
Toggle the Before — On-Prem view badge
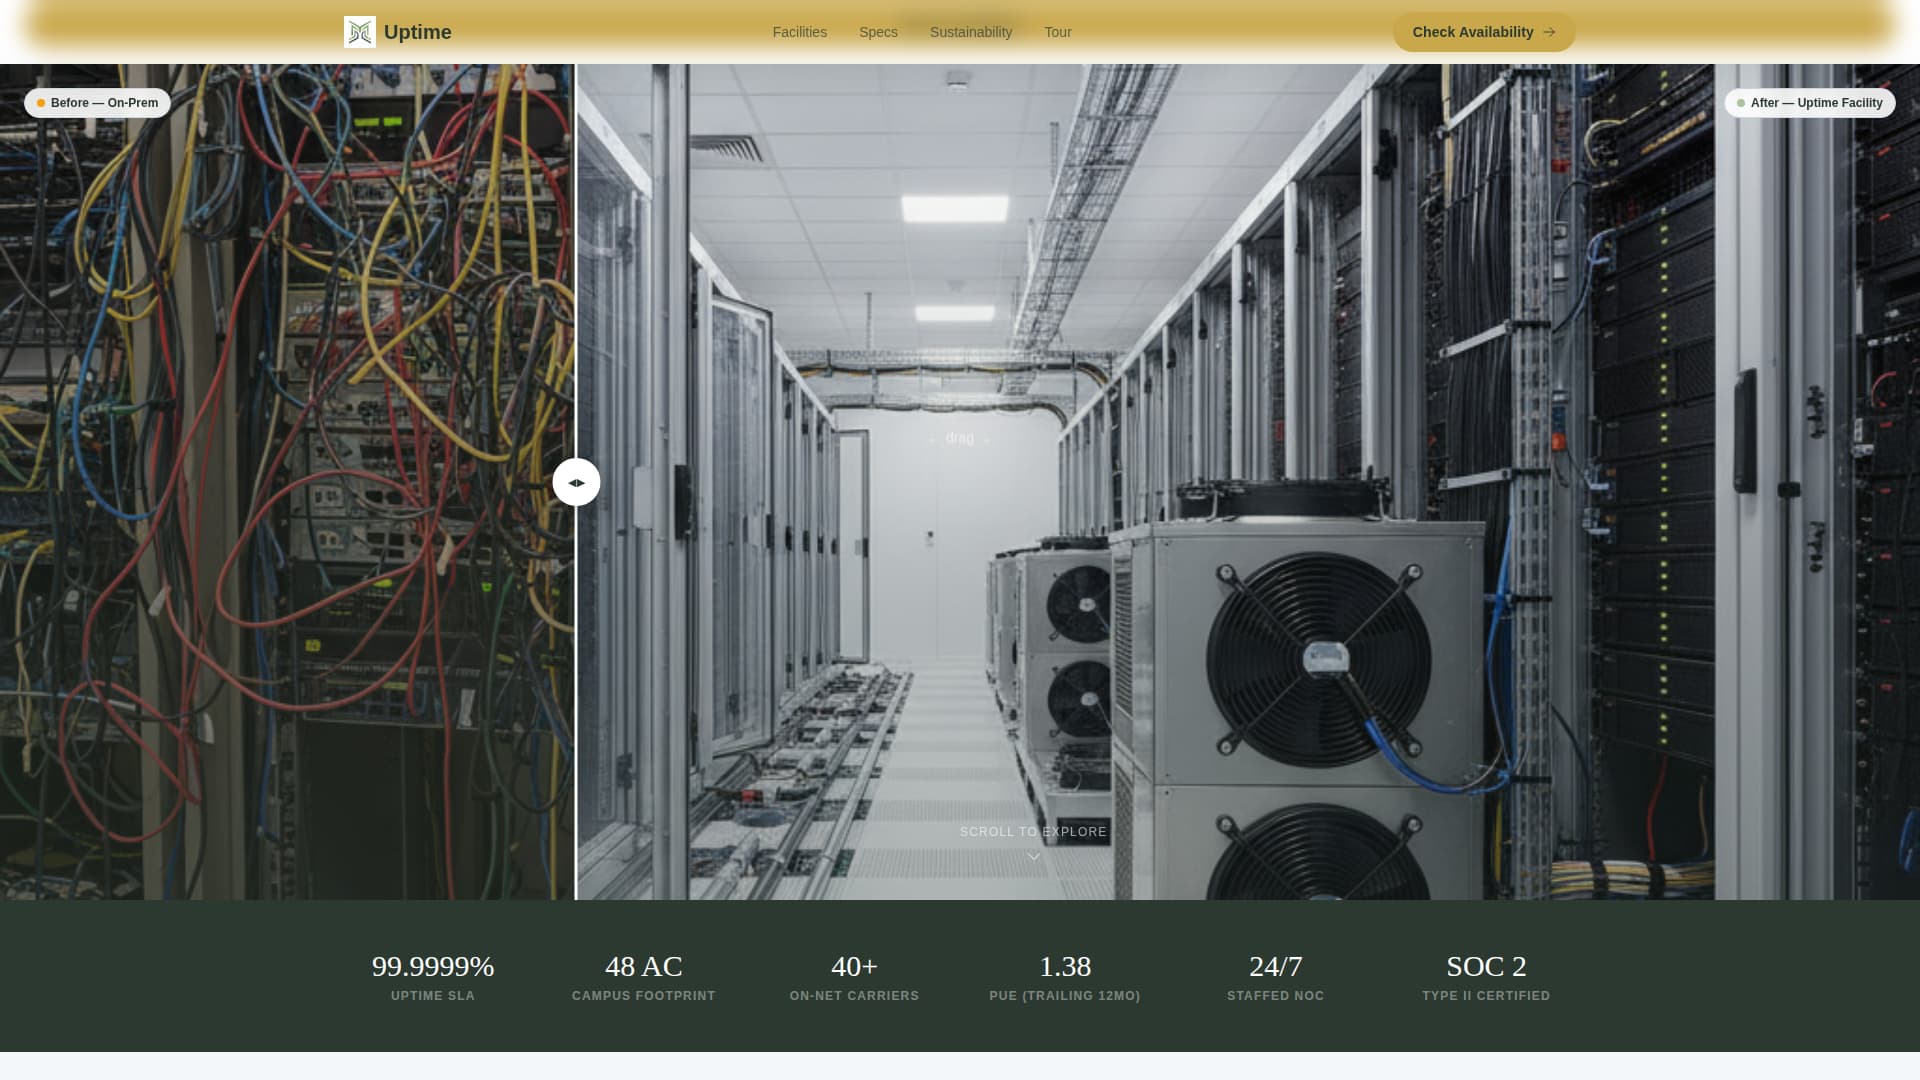click(97, 102)
